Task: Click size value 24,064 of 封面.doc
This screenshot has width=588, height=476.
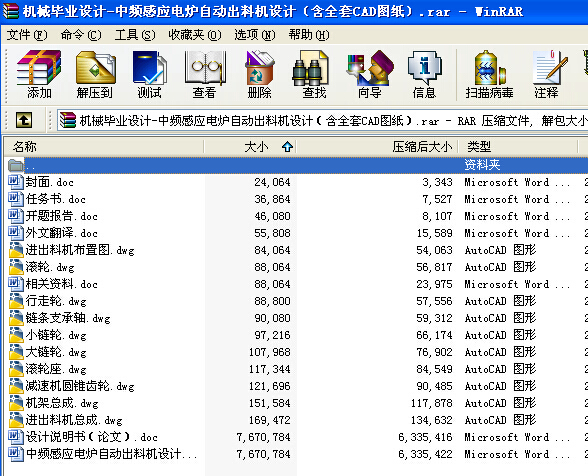Action: (272, 182)
